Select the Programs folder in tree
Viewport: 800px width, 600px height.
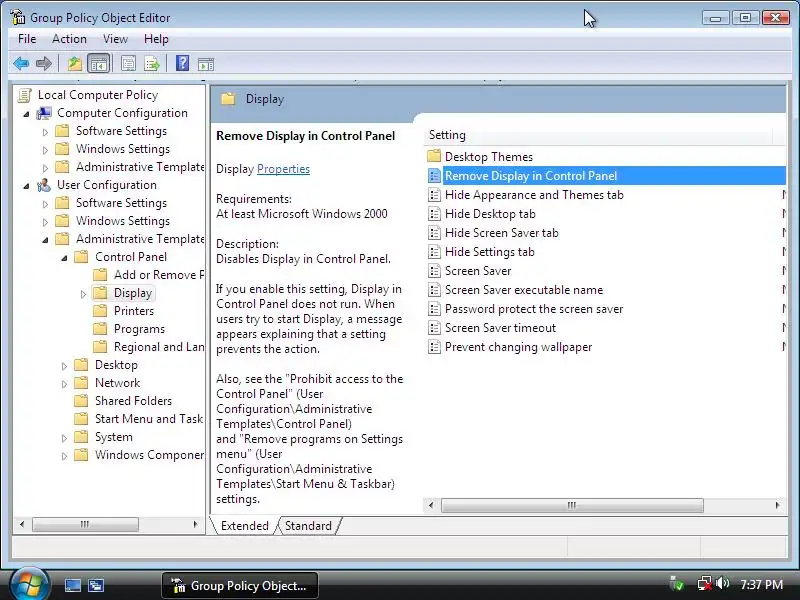point(139,329)
